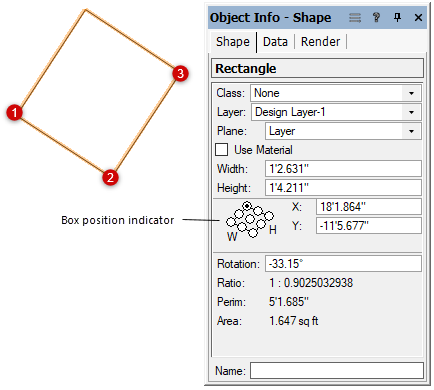The image size is (434, 390).
Task: Click the Y field showing -11'5.677"
Action: pyautogui.click(x=369, y=226)
